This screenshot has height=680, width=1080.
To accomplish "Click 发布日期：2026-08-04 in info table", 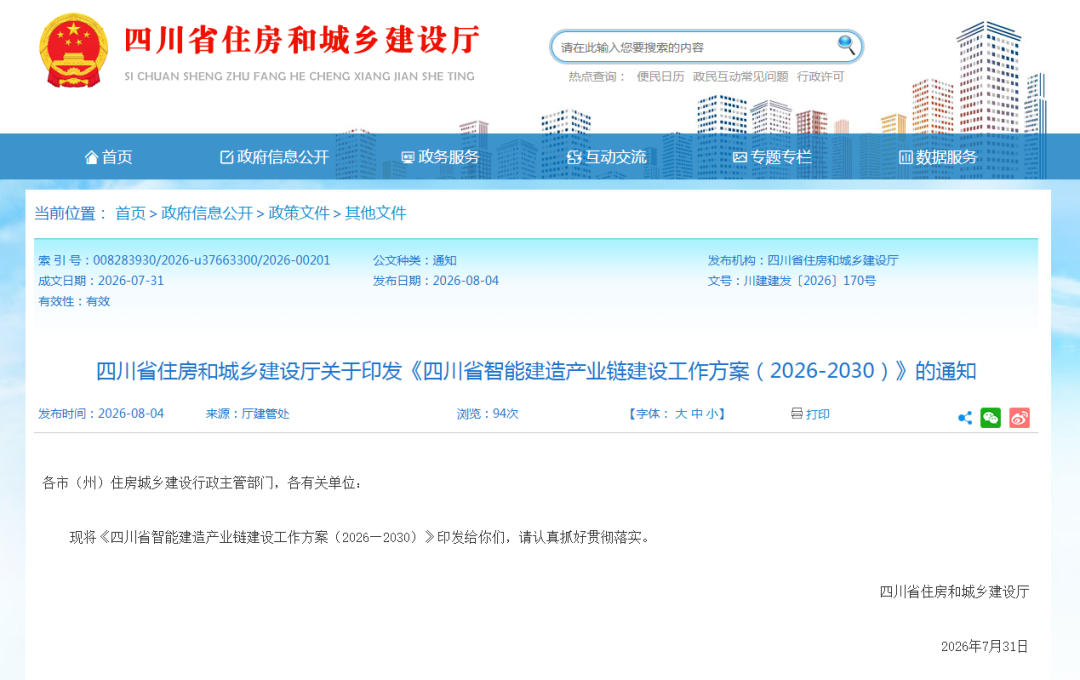I will 435,281.
